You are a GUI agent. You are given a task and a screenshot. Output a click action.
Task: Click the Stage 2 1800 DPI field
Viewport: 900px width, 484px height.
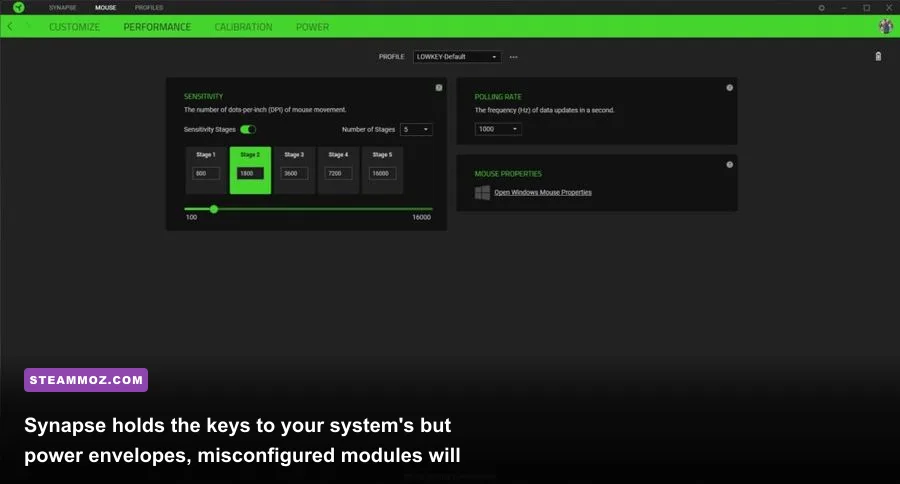[x=250, y=173]
